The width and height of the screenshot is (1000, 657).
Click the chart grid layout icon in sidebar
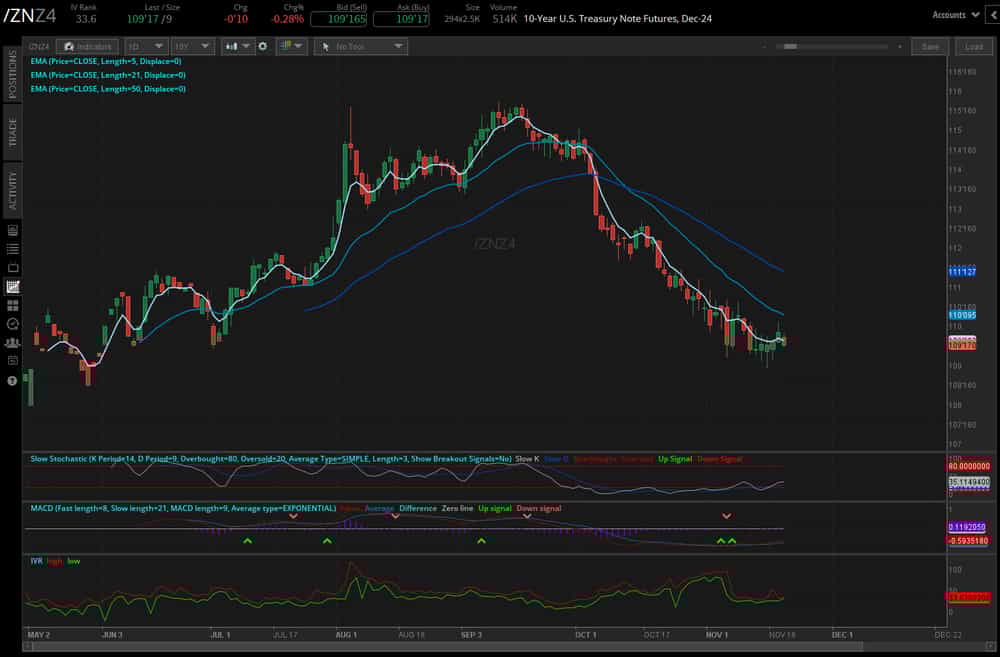12,307
